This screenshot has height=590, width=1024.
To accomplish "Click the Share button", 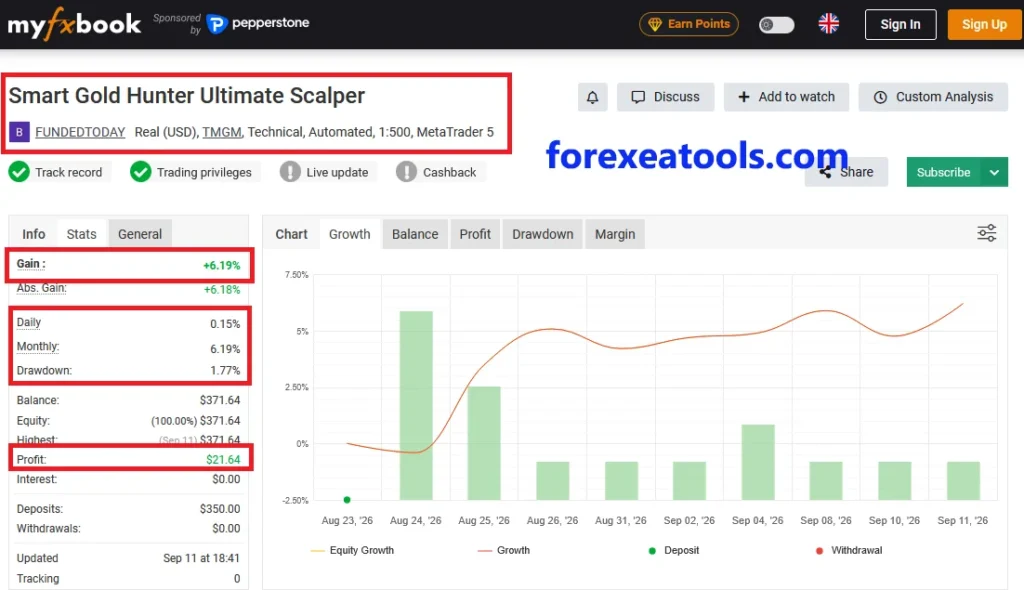I will (x=846, y=172).
